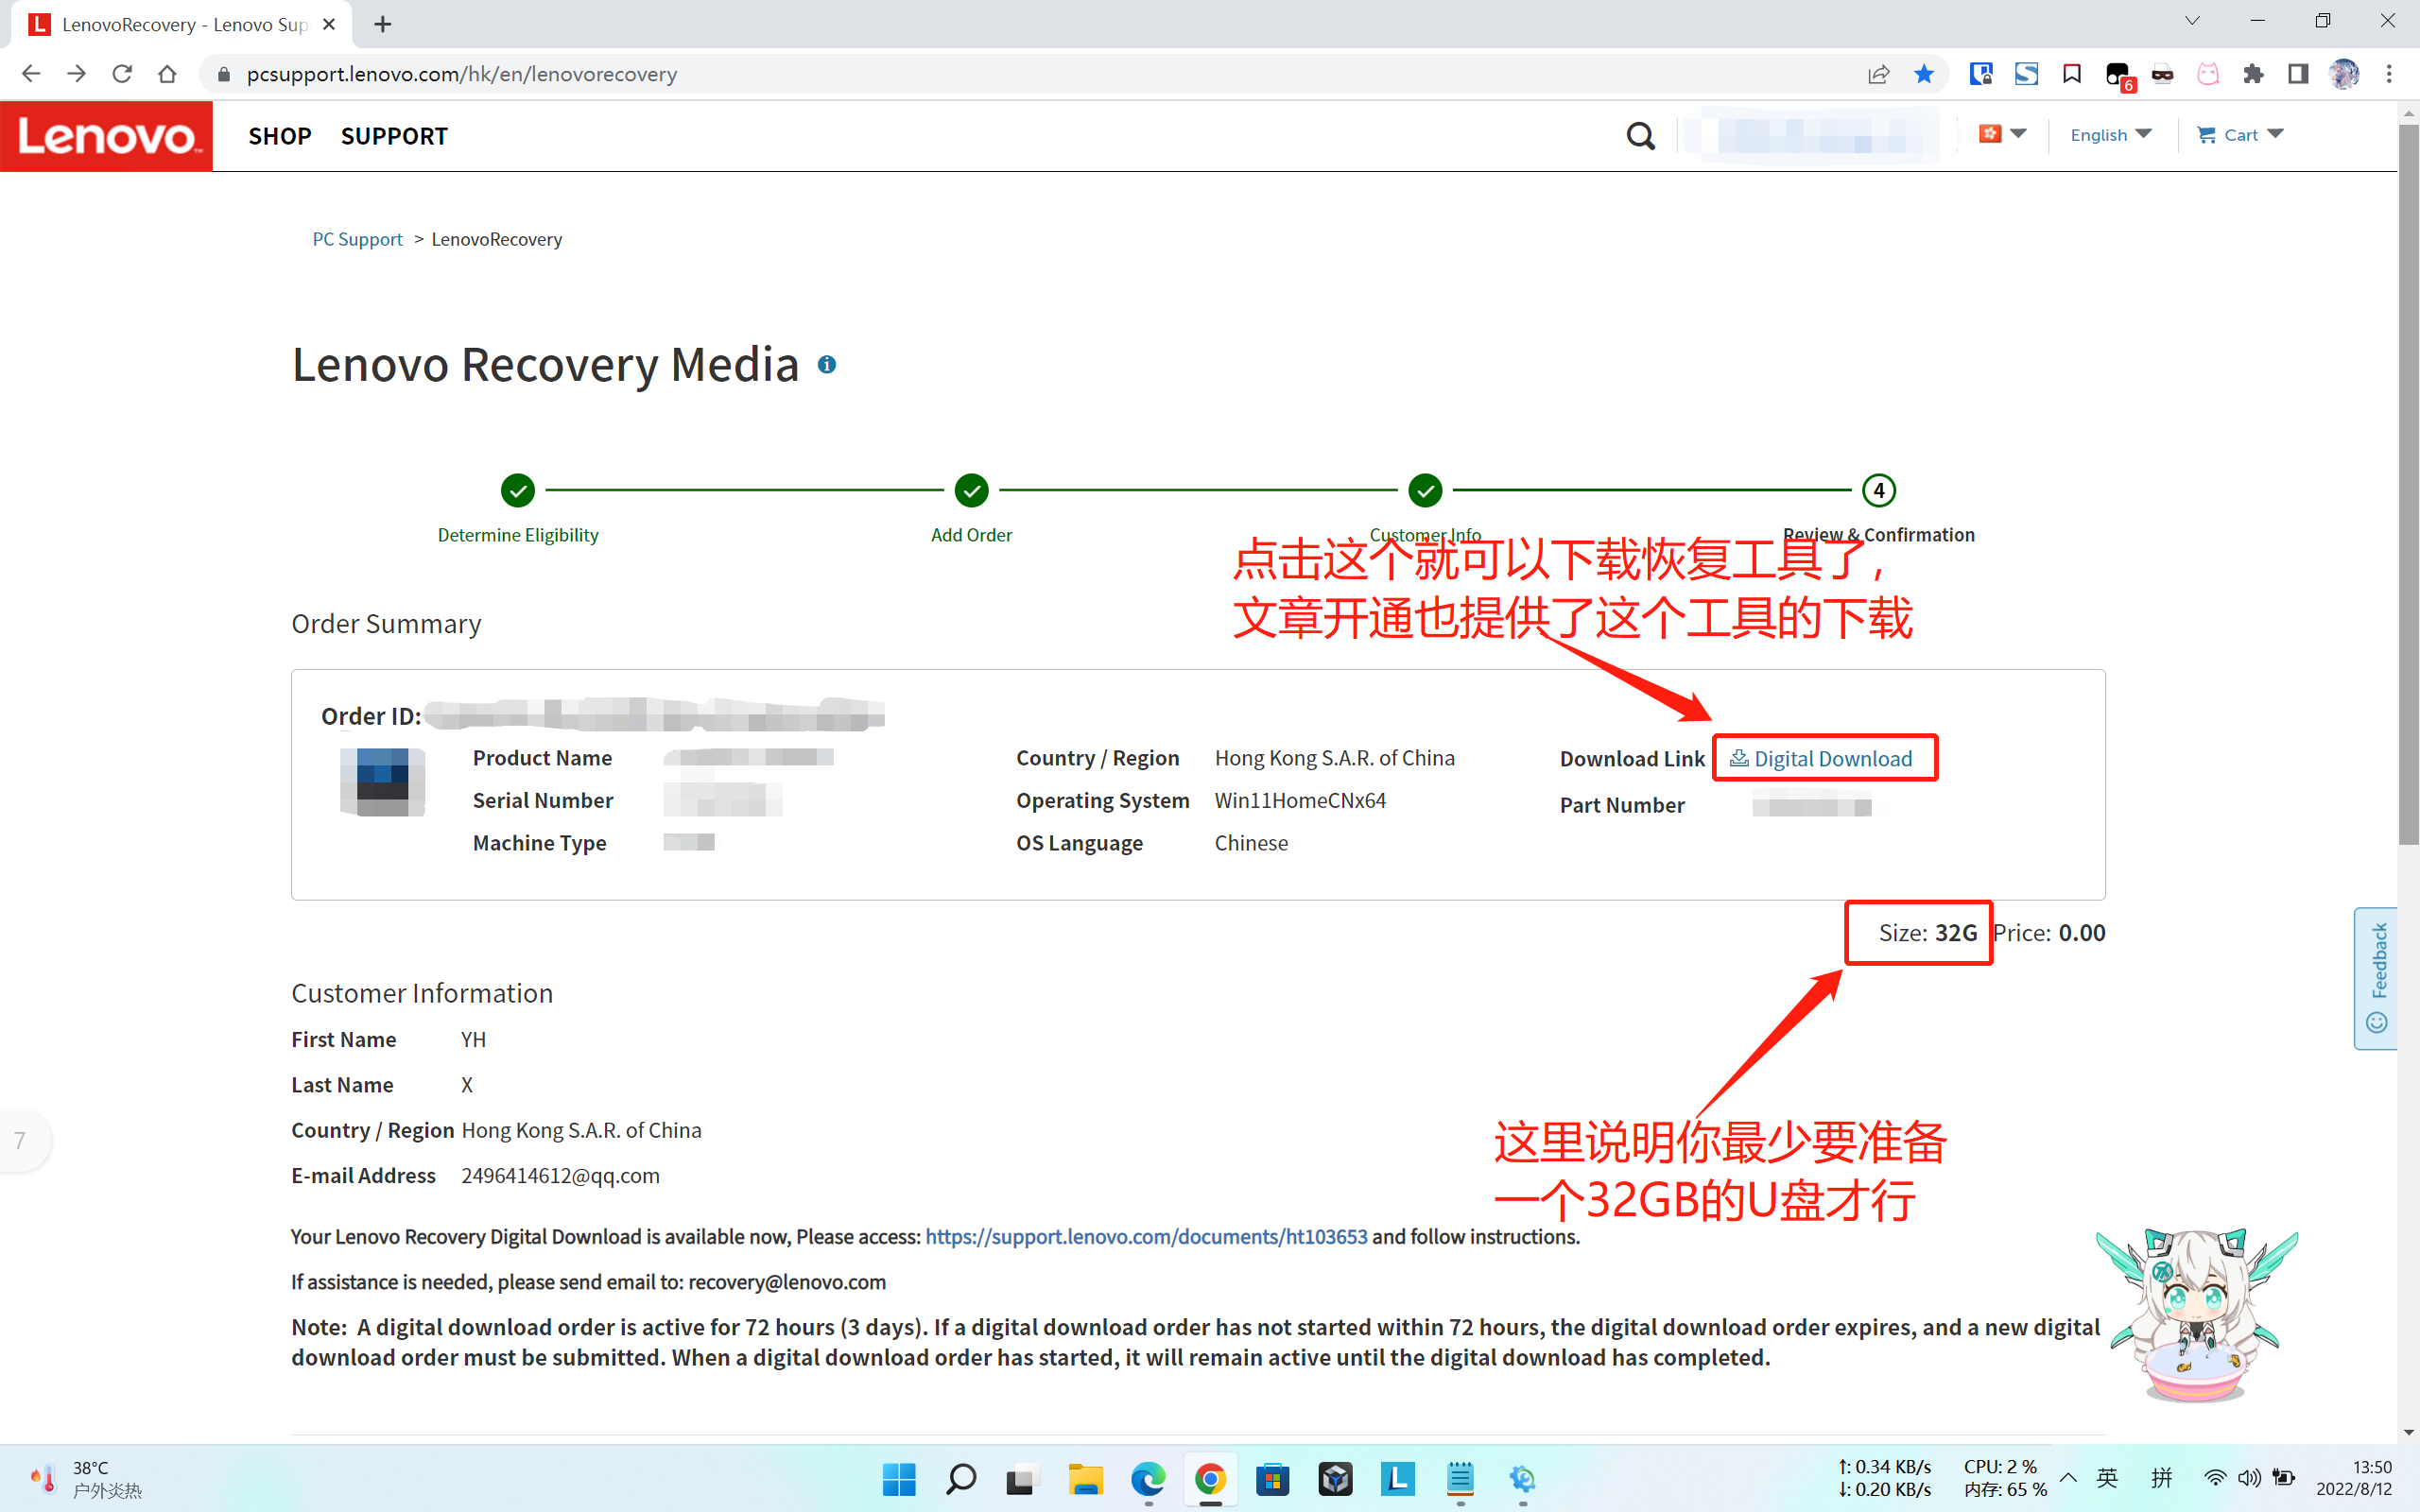
Task: Open the Chrome extensions puzzle icon
Action: click(2253, 73)
